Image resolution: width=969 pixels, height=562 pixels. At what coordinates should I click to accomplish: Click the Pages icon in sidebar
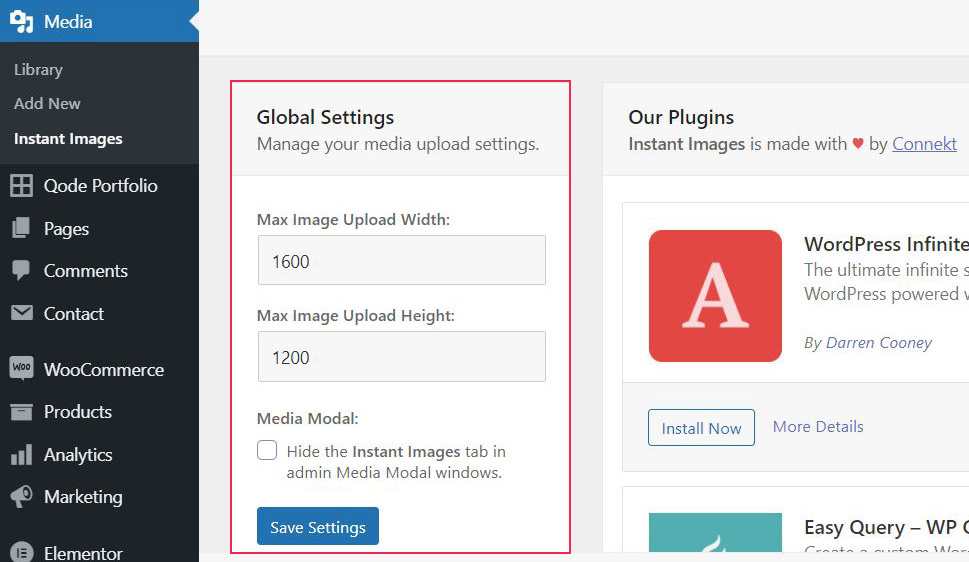(x=21, y=228)
